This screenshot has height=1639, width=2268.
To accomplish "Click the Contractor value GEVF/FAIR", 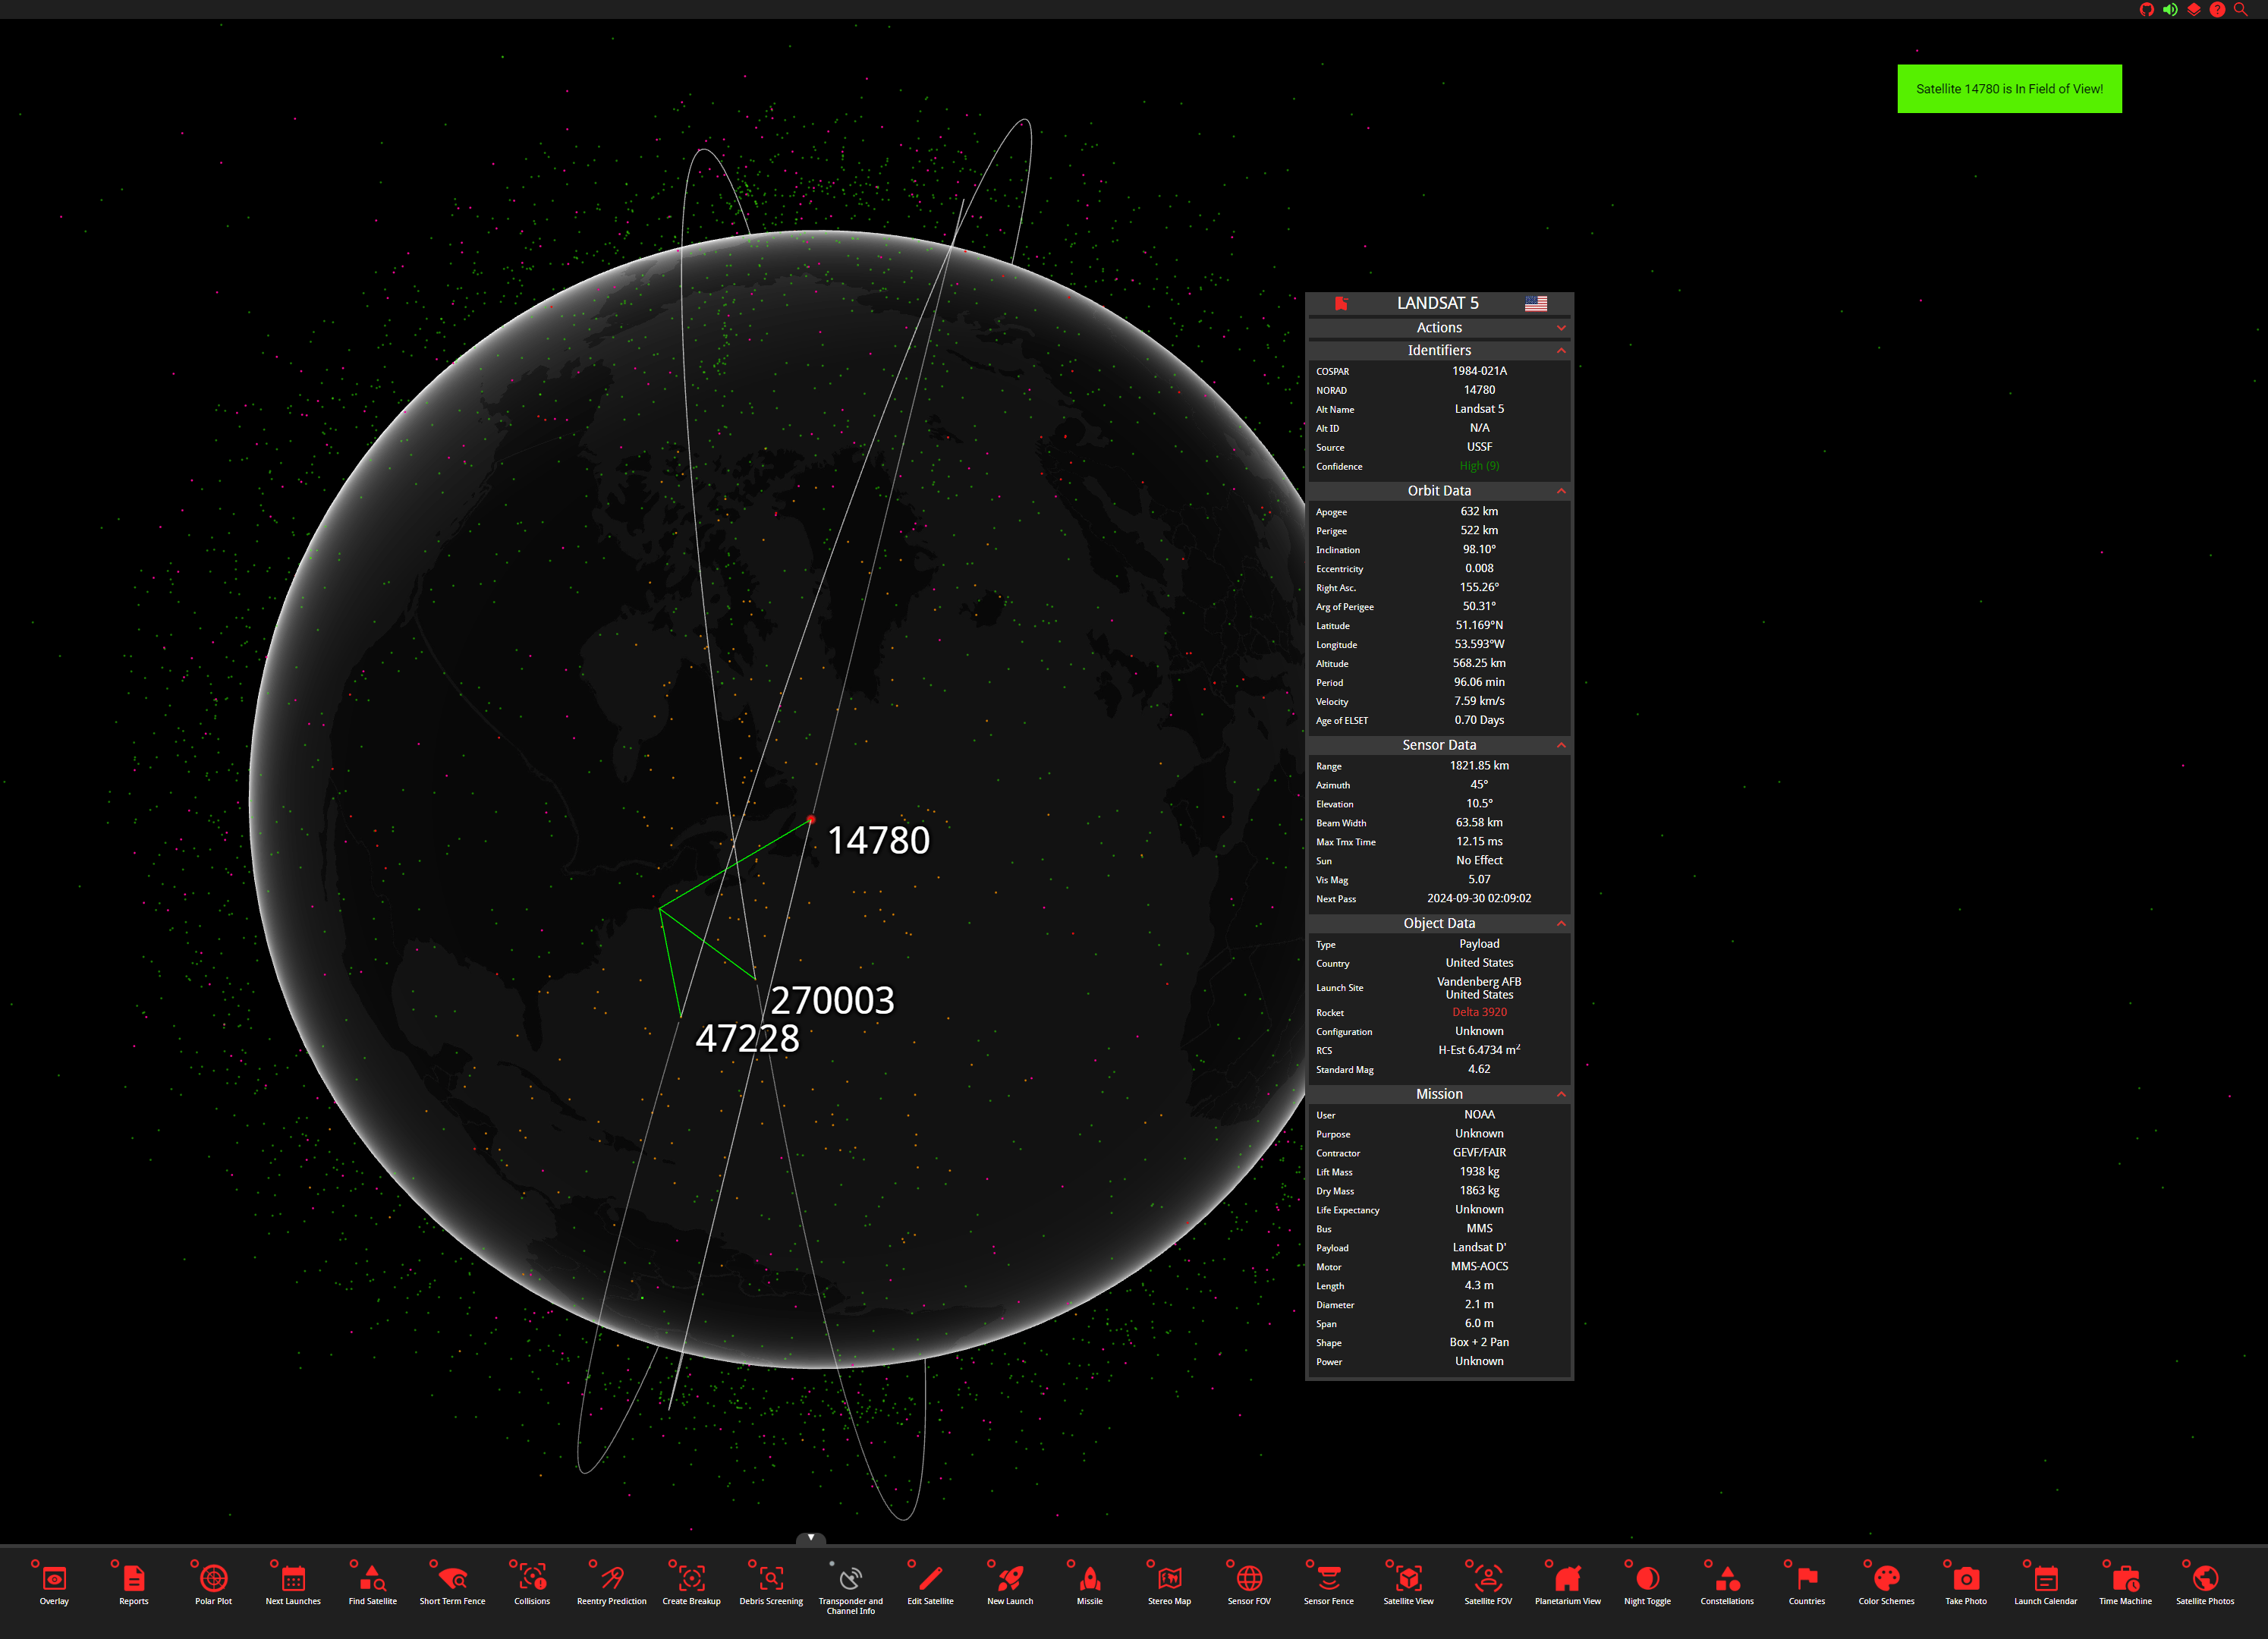I will pyautogui.click(x=1479, y=1153).
